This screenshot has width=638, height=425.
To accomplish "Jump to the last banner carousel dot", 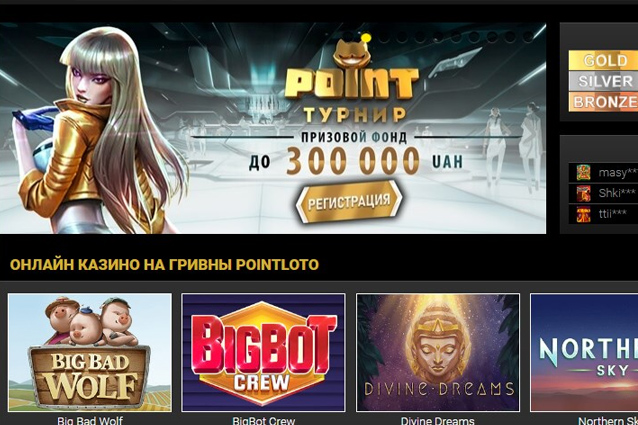I will click(528, 37).
